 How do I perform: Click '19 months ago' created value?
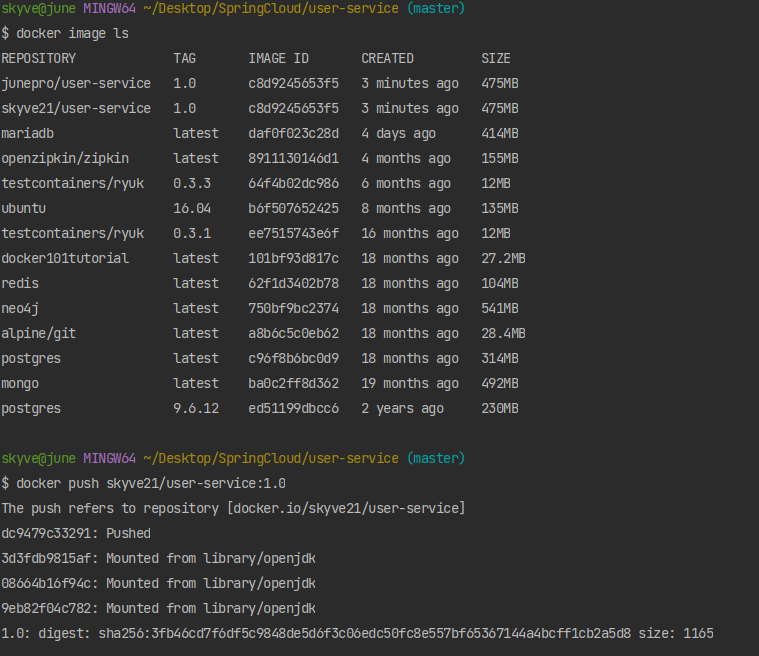410,384
